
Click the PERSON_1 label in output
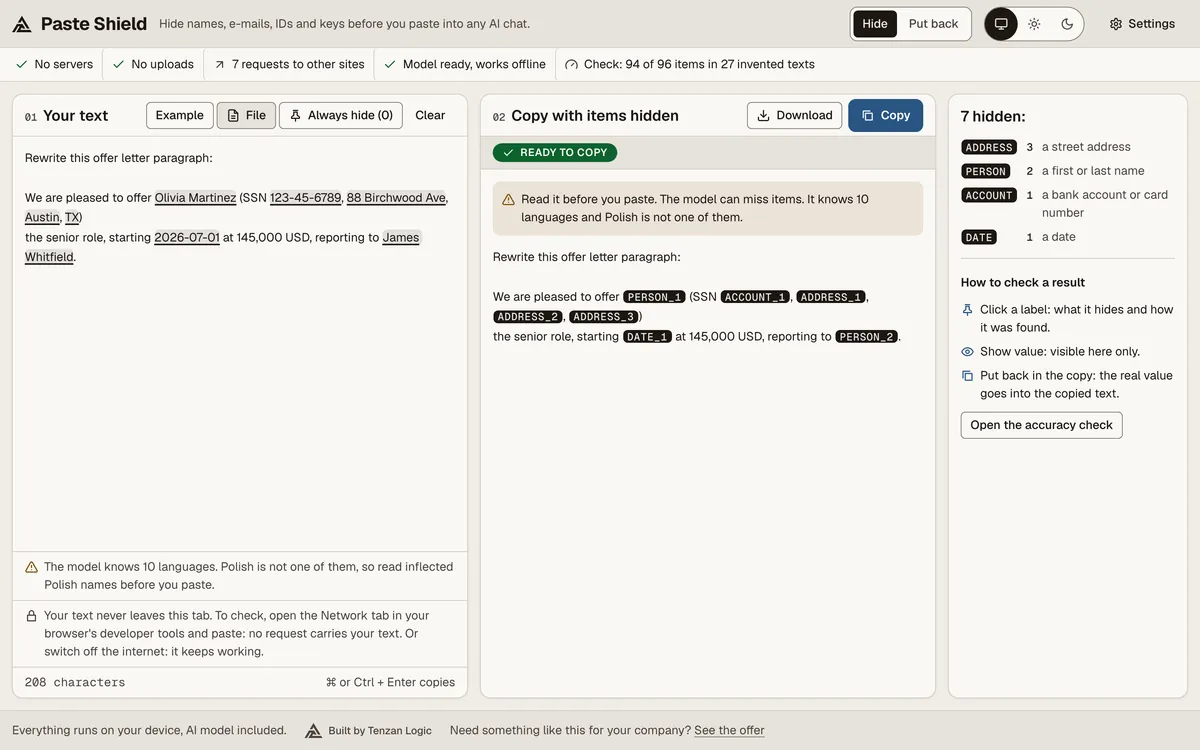pyautogui.click(x=654, y=297)
